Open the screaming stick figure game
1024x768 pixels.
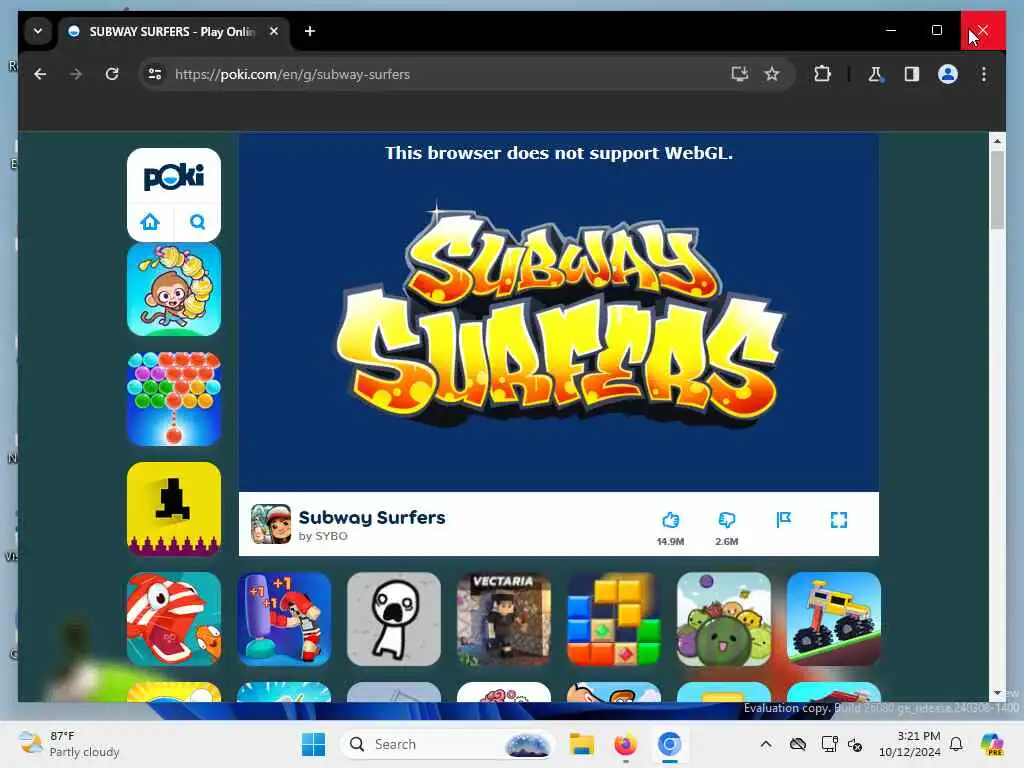click(394, 619)
